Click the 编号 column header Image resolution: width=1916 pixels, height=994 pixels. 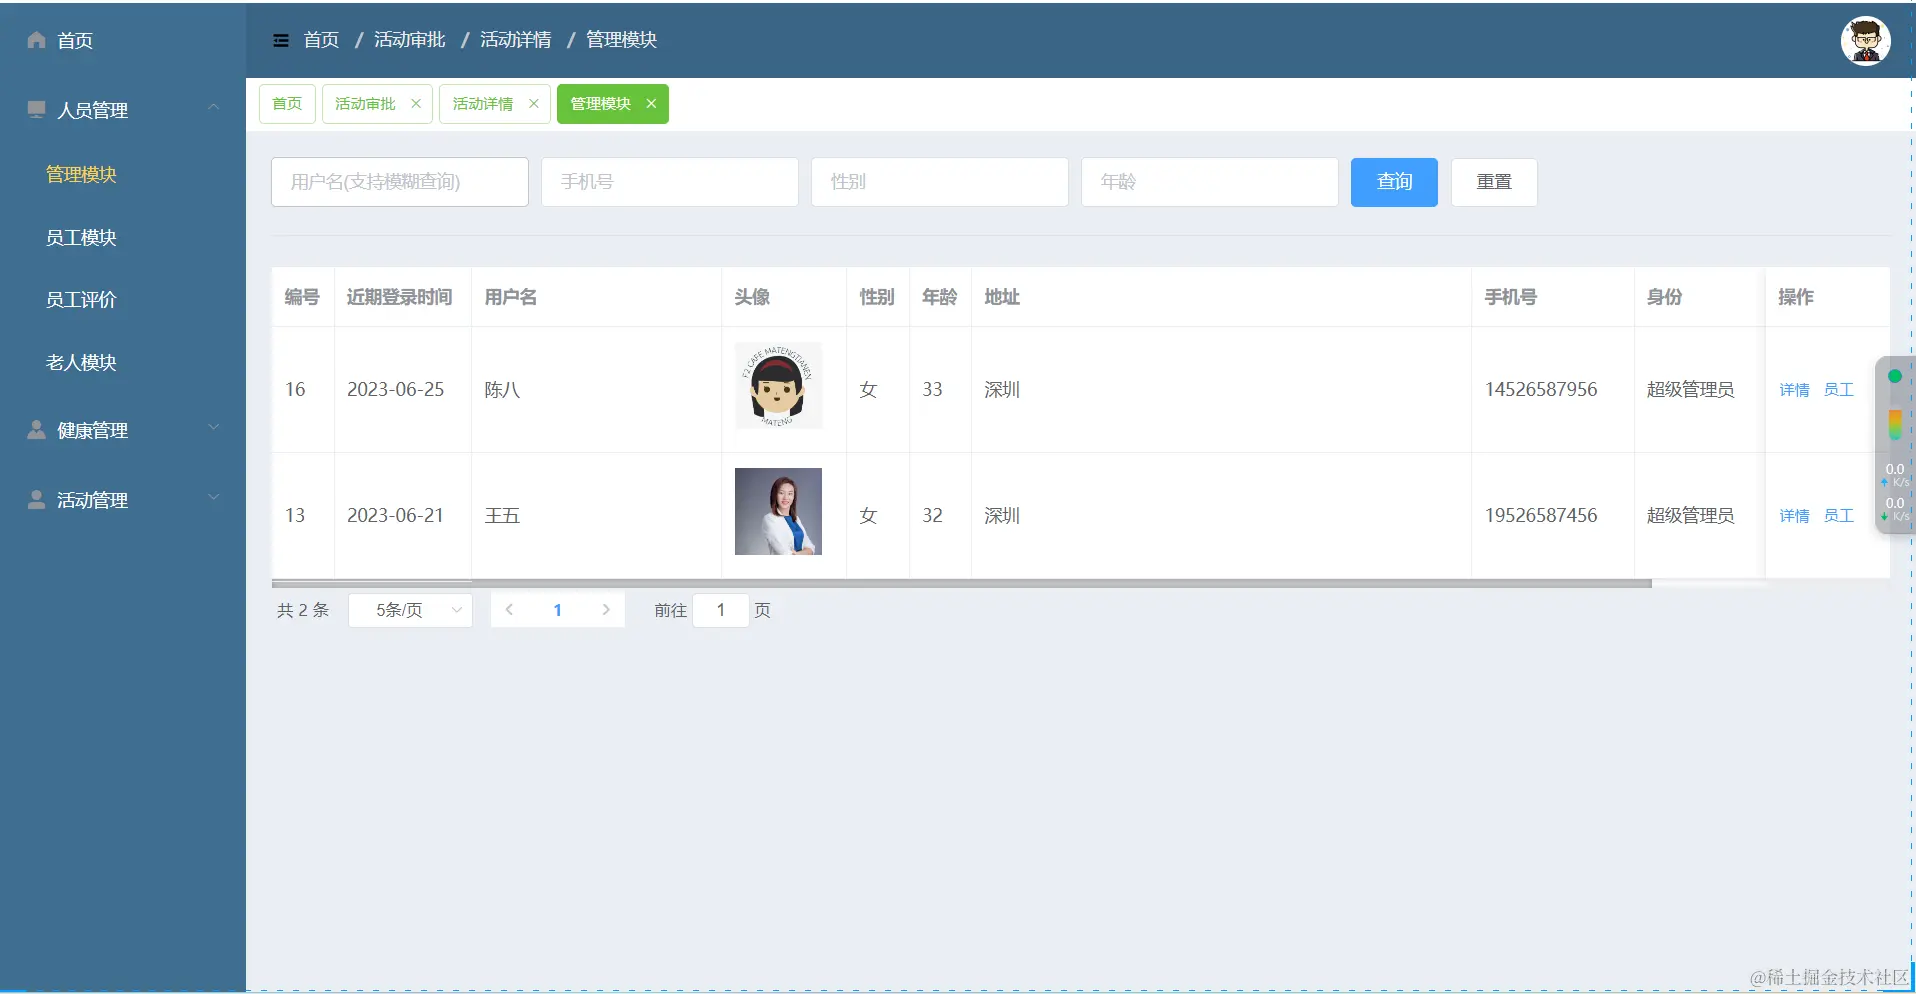tap(302, 297)
